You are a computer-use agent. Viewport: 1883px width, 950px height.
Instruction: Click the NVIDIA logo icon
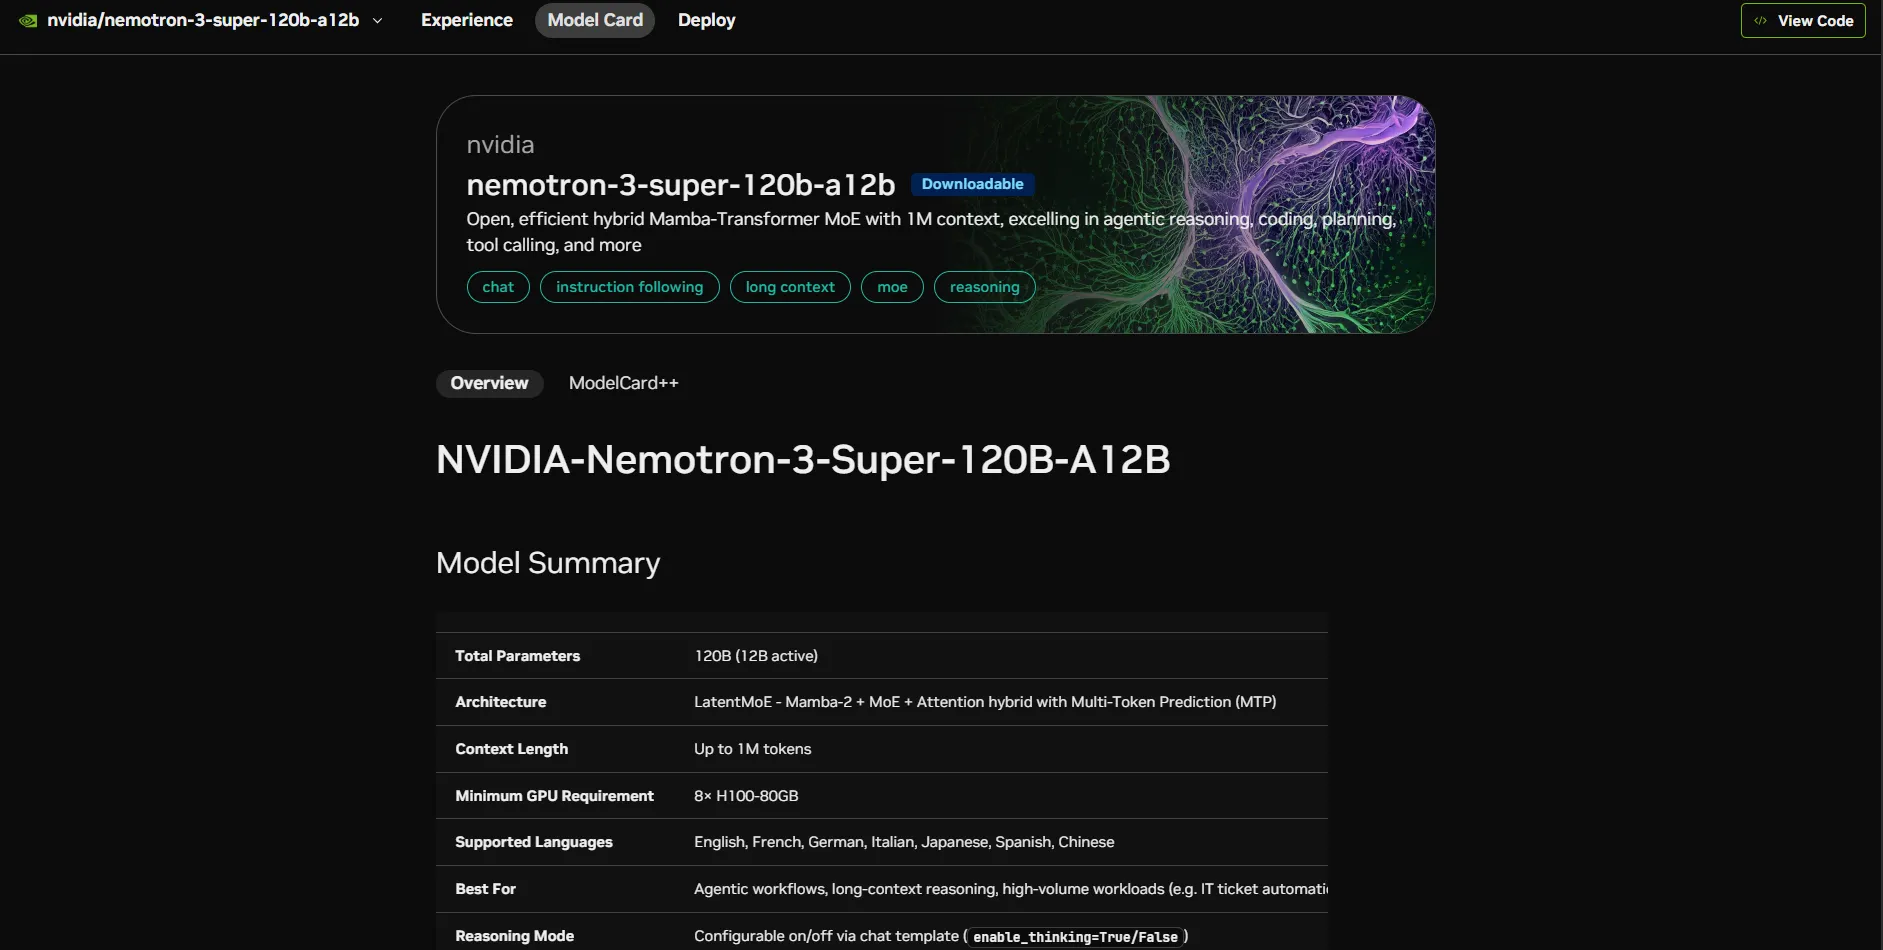click(28, 20)
